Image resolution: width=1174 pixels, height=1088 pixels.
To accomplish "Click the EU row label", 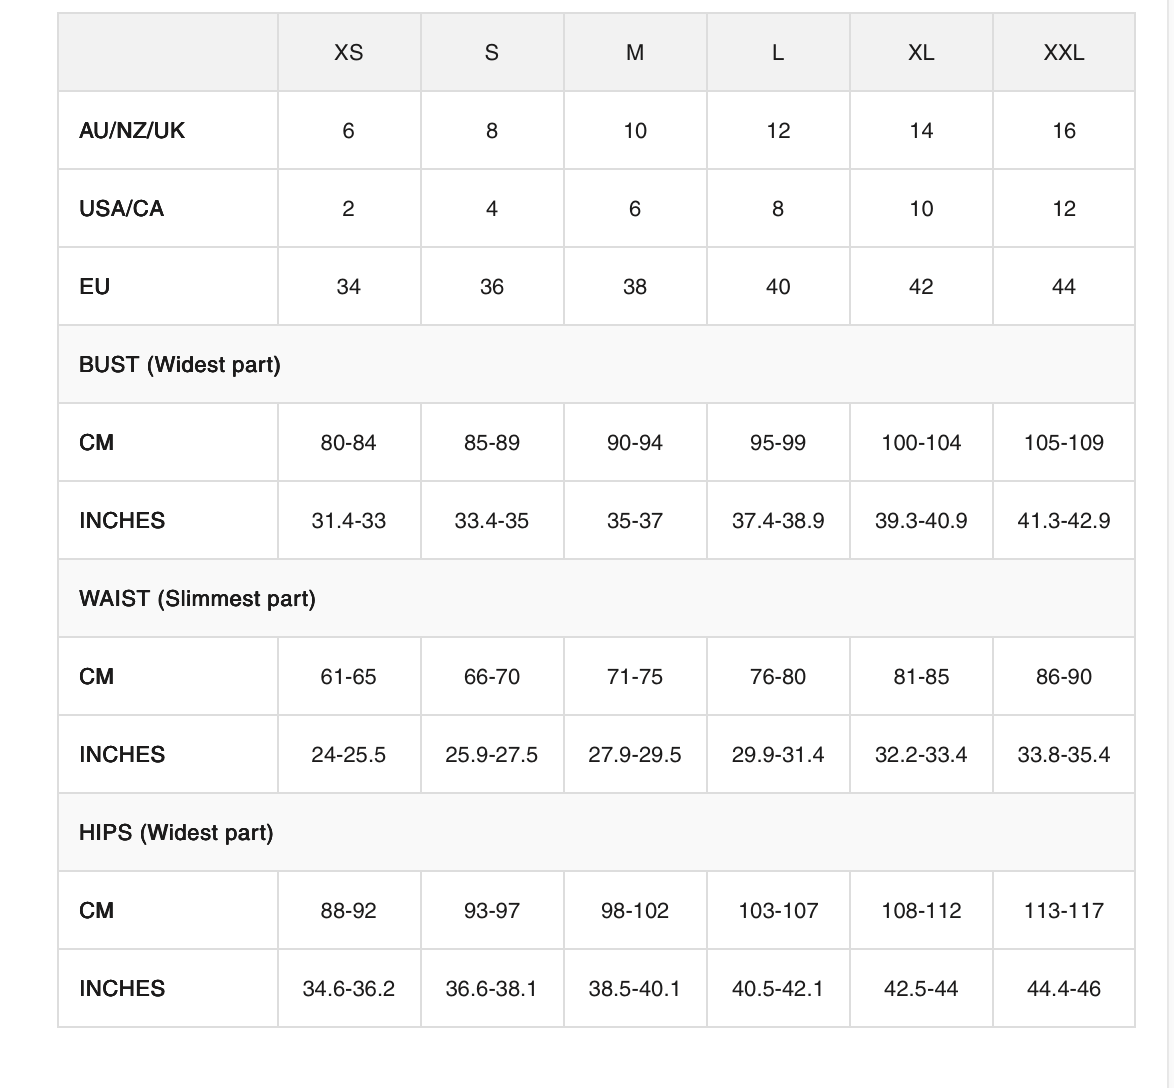I will click(94, 286).
